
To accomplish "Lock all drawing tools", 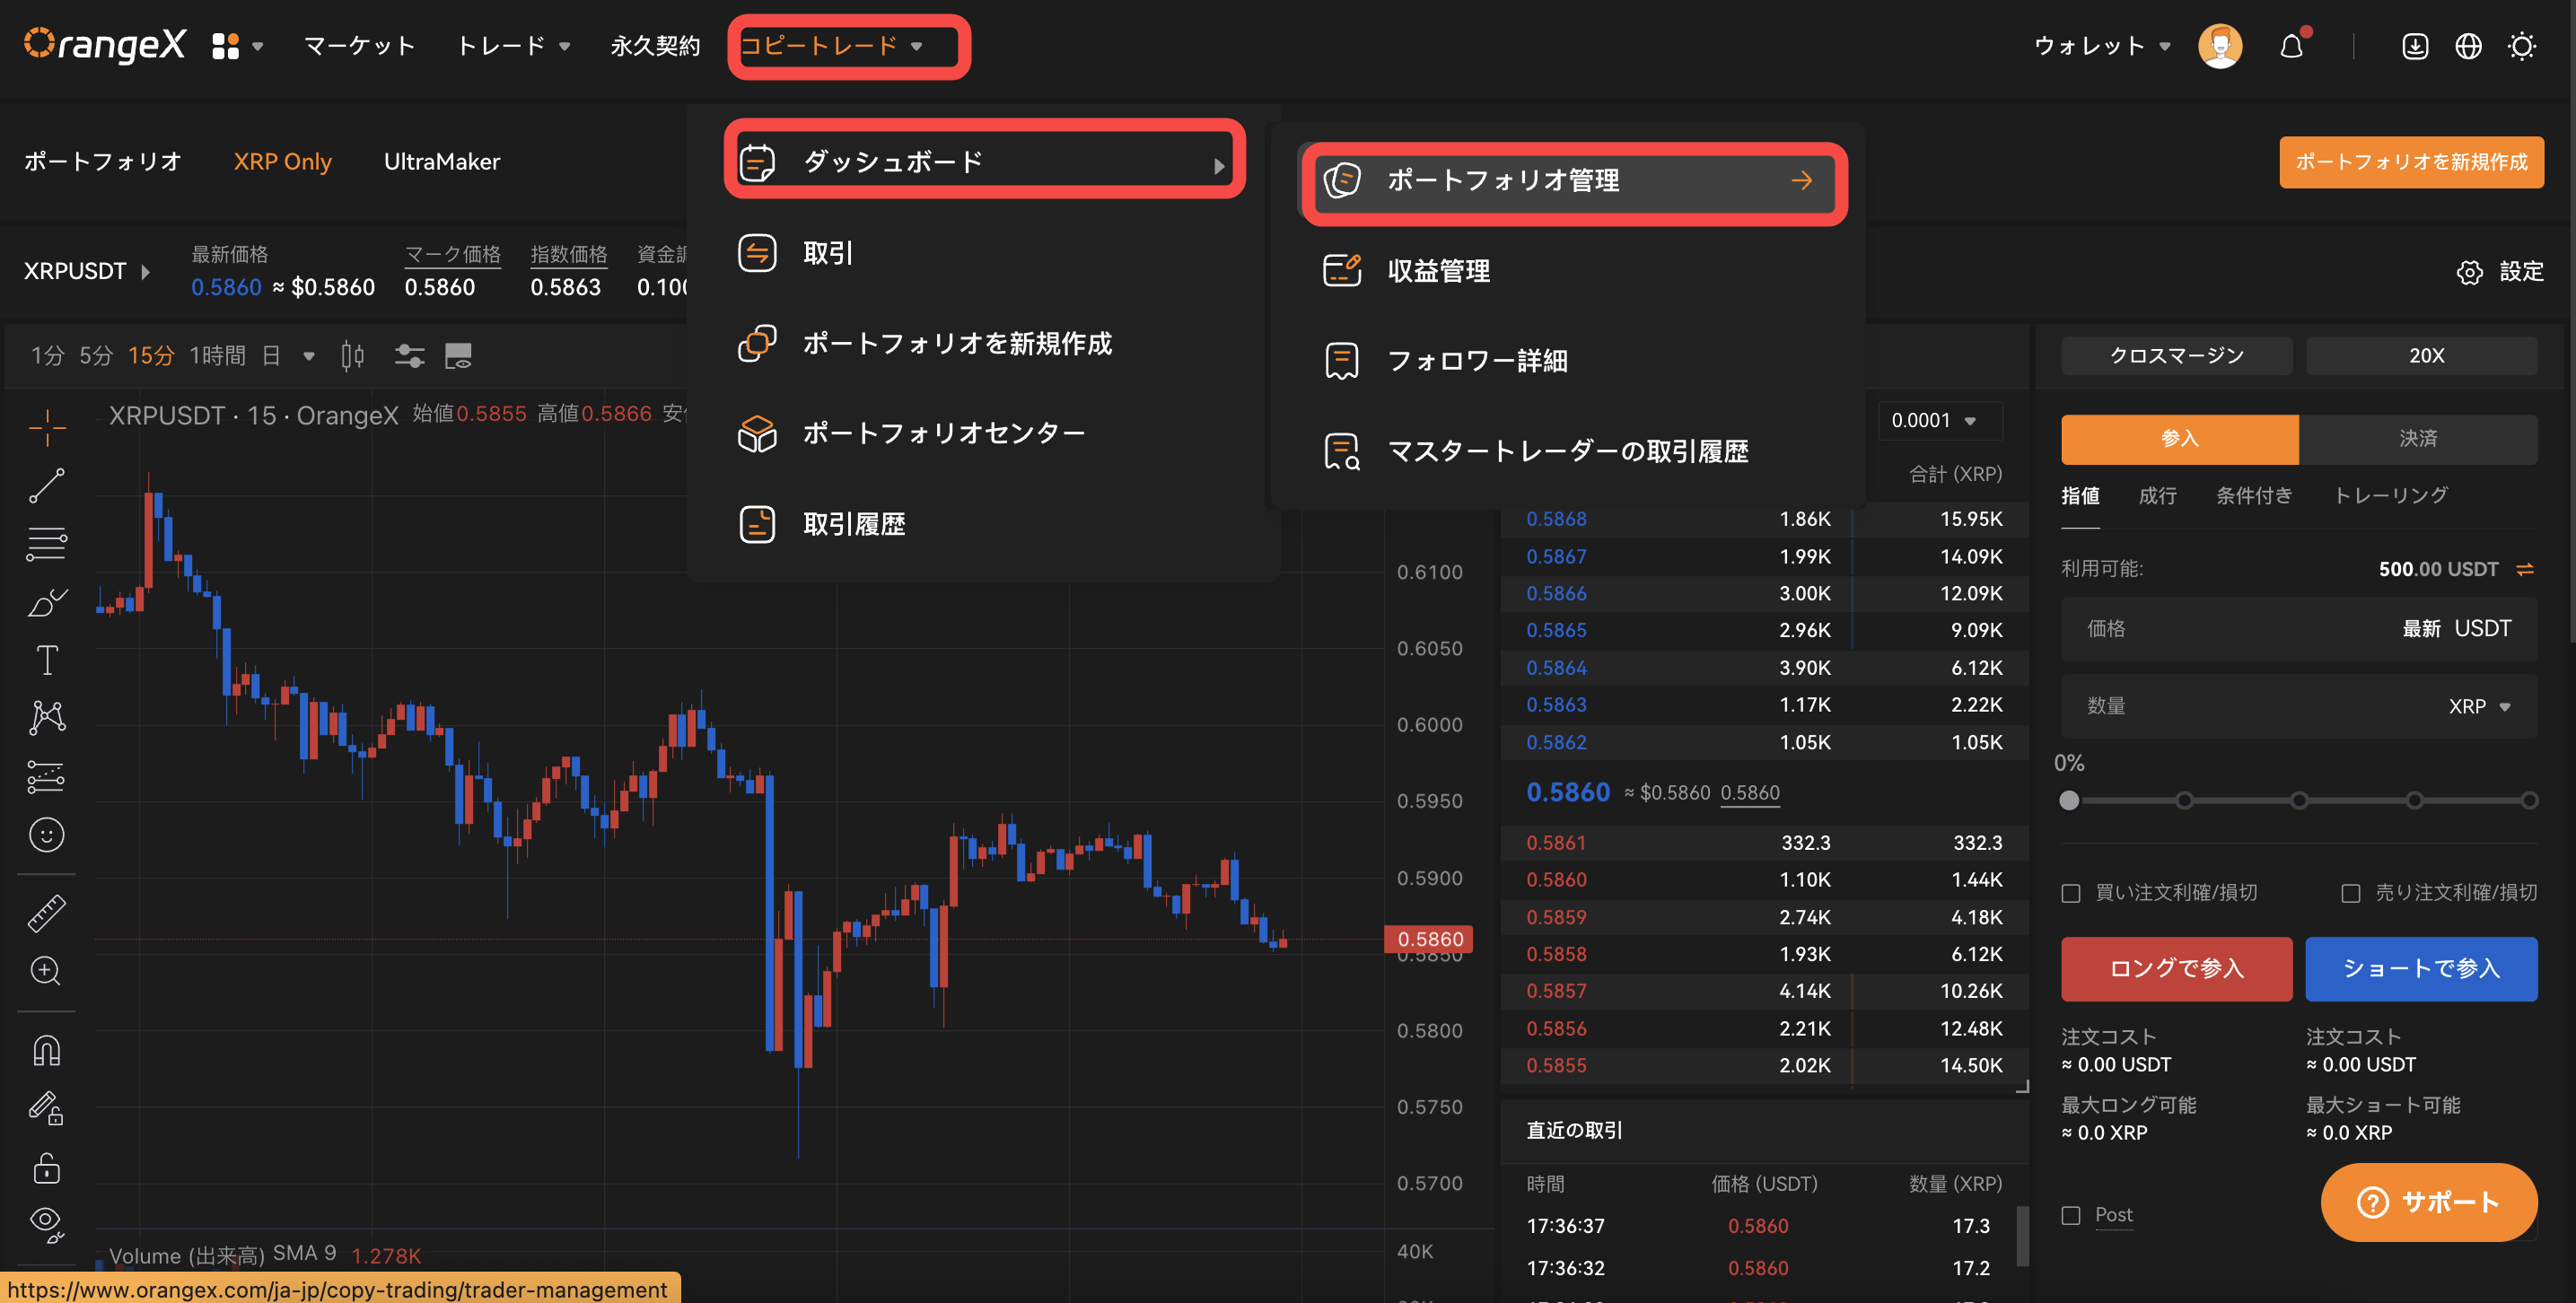I will 47,1167.
